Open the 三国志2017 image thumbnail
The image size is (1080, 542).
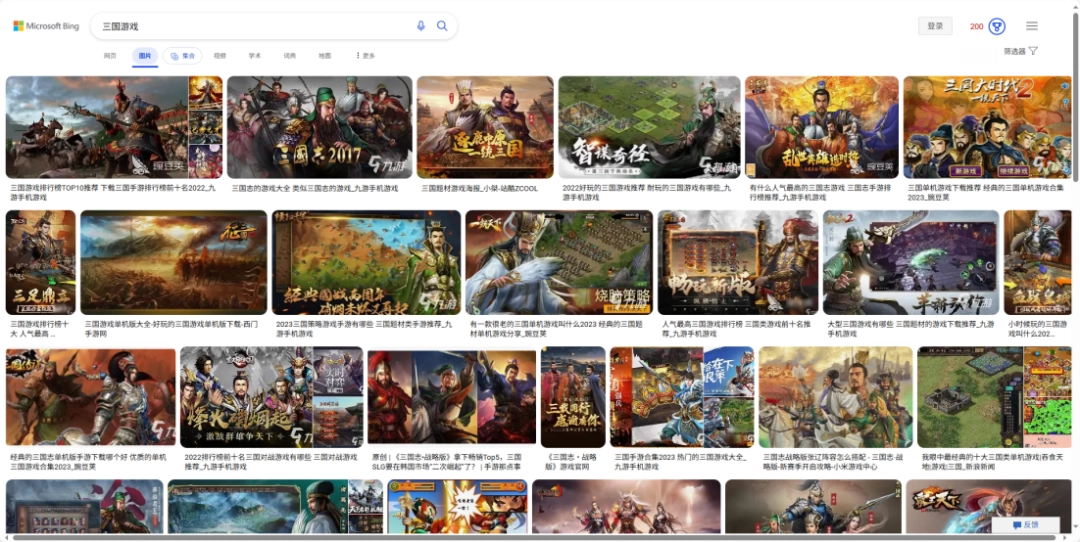(318, 127)
